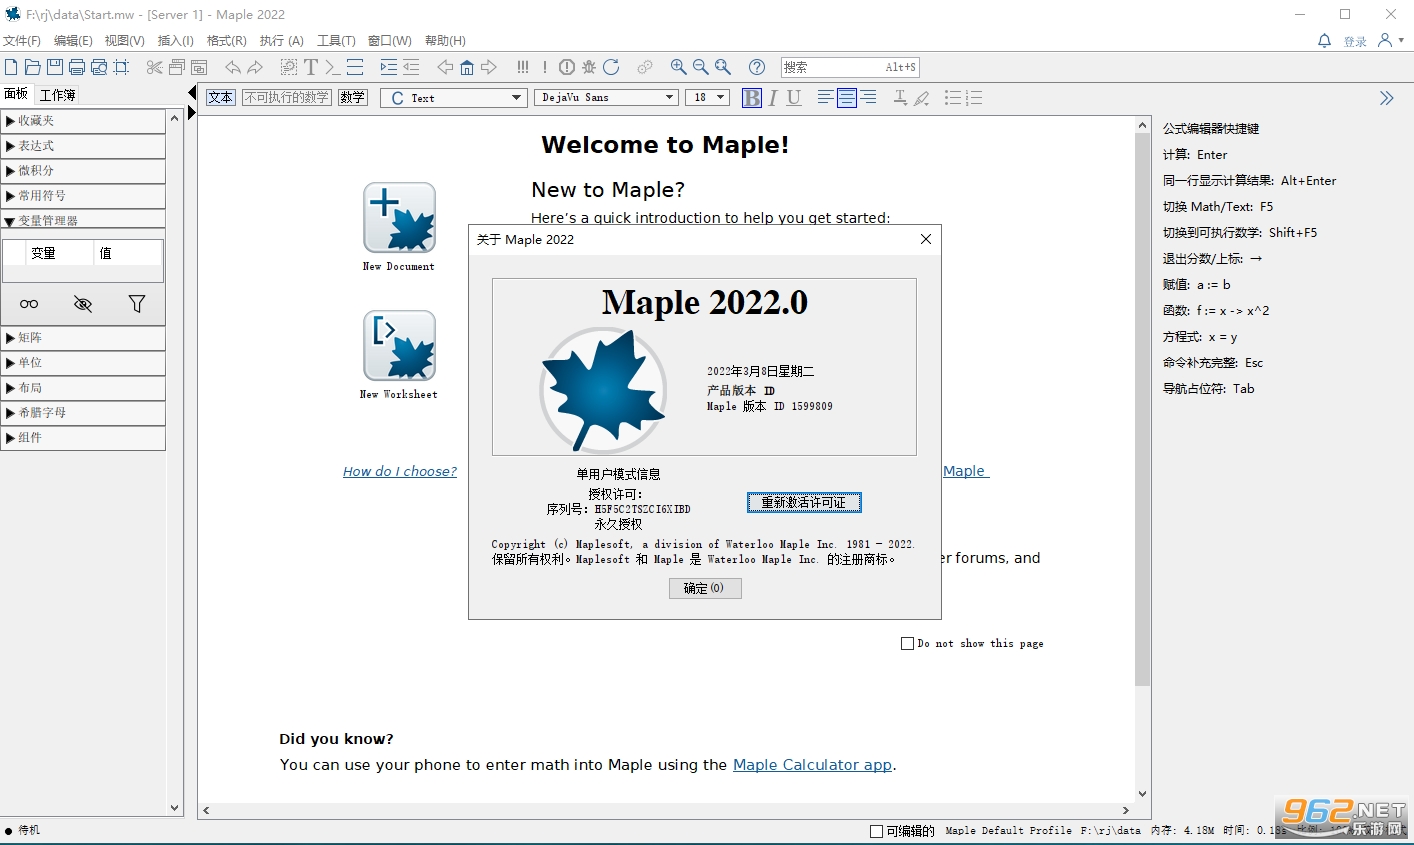Toggle underline formatting

pyautogui.click(x=794, y=97)
